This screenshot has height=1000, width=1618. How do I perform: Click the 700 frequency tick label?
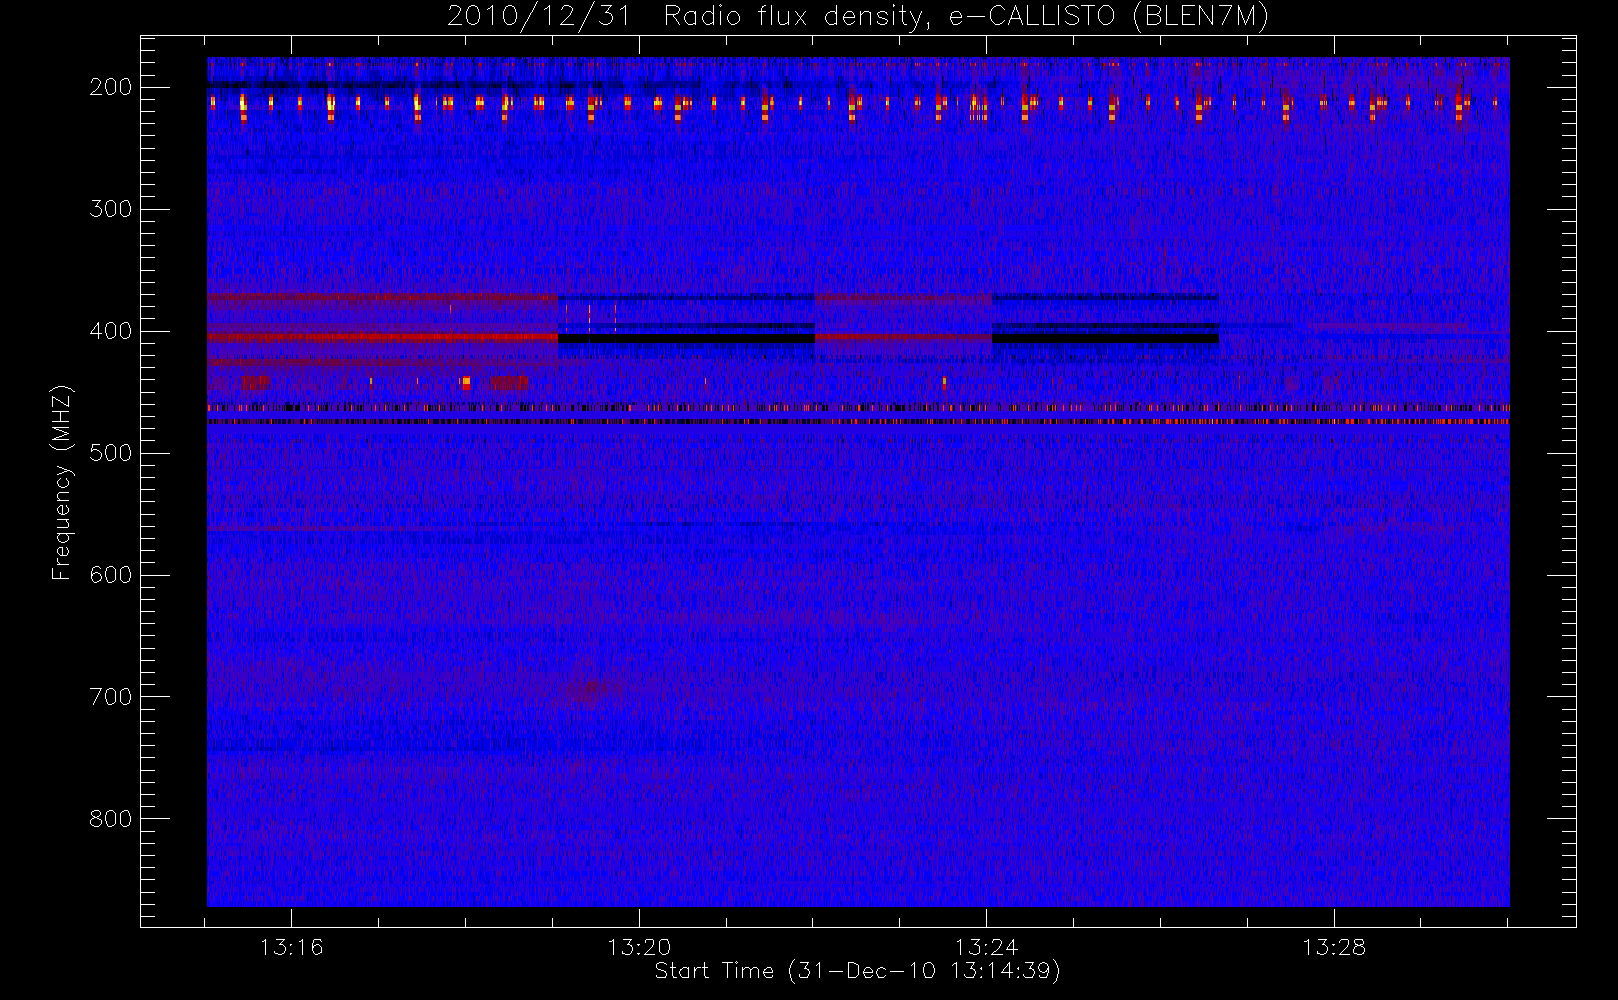pyautogui.click(x=110, y=697)
